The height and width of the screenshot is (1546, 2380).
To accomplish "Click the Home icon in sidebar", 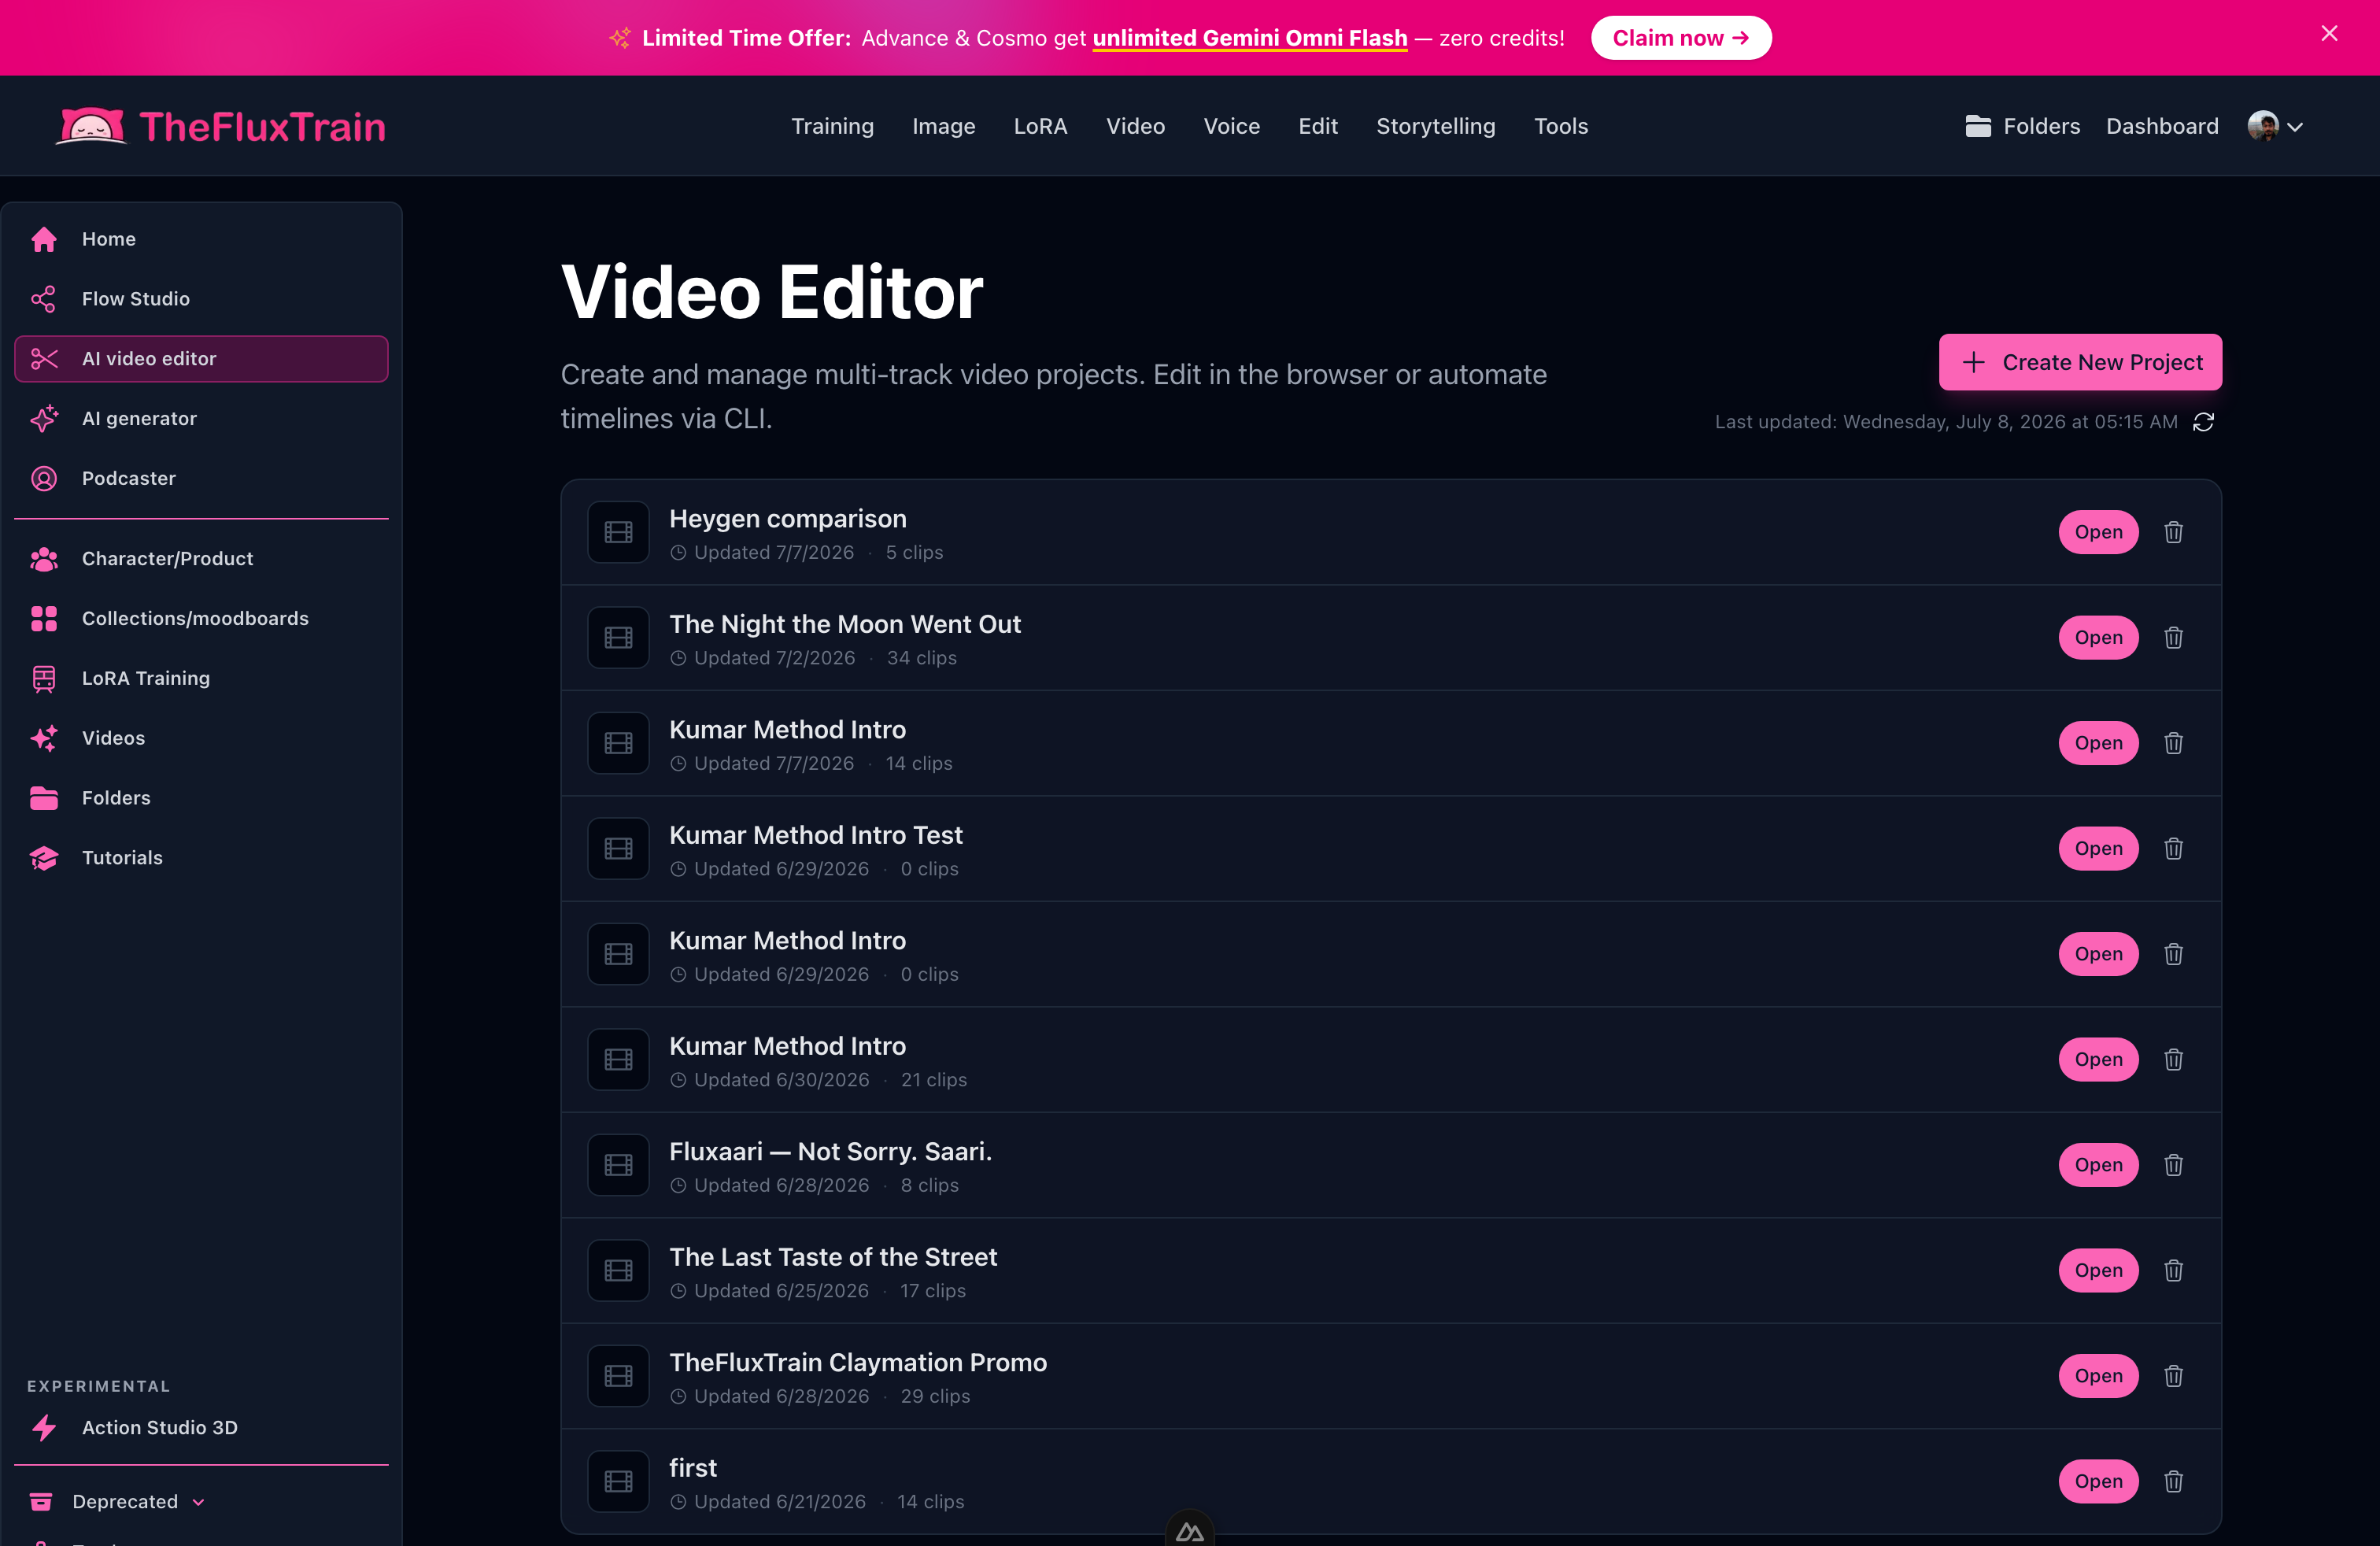I will (x=44, y=239).
